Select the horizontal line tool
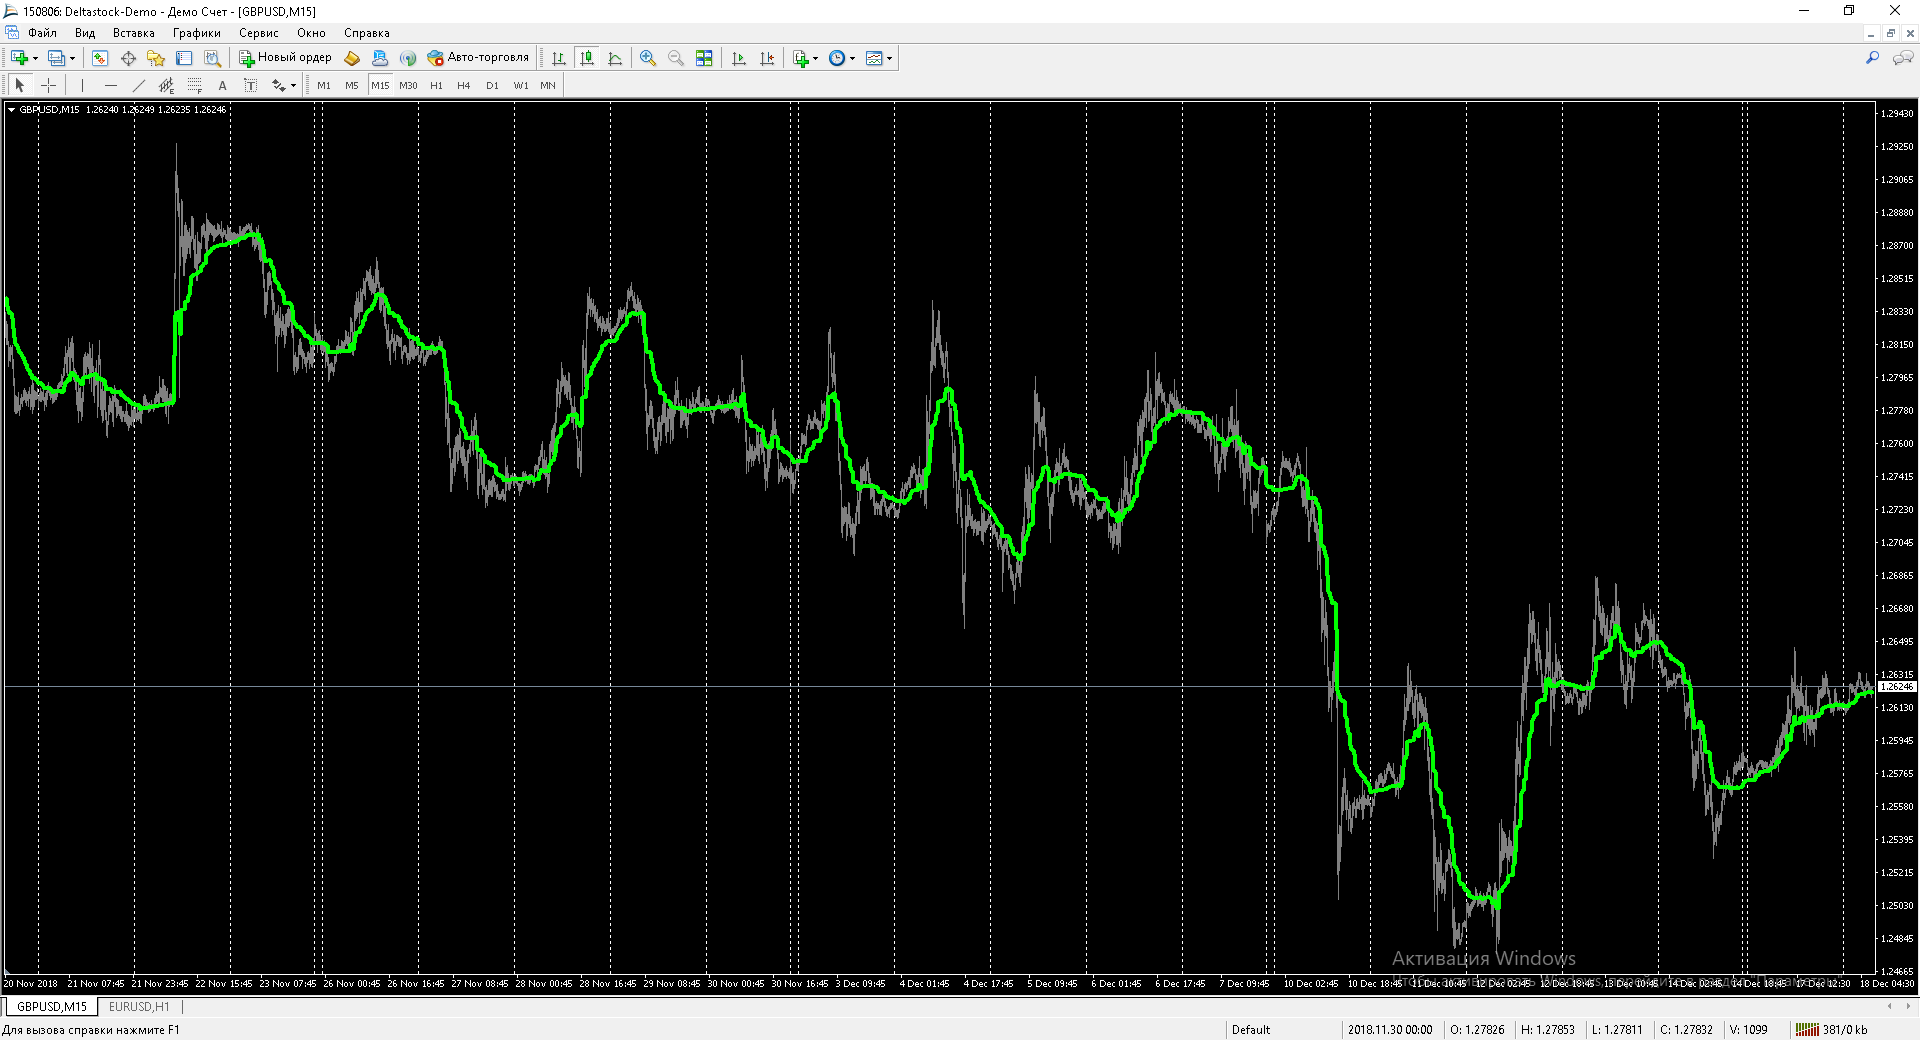The width and height of the screenshot is (1920, 1040). 111,86
